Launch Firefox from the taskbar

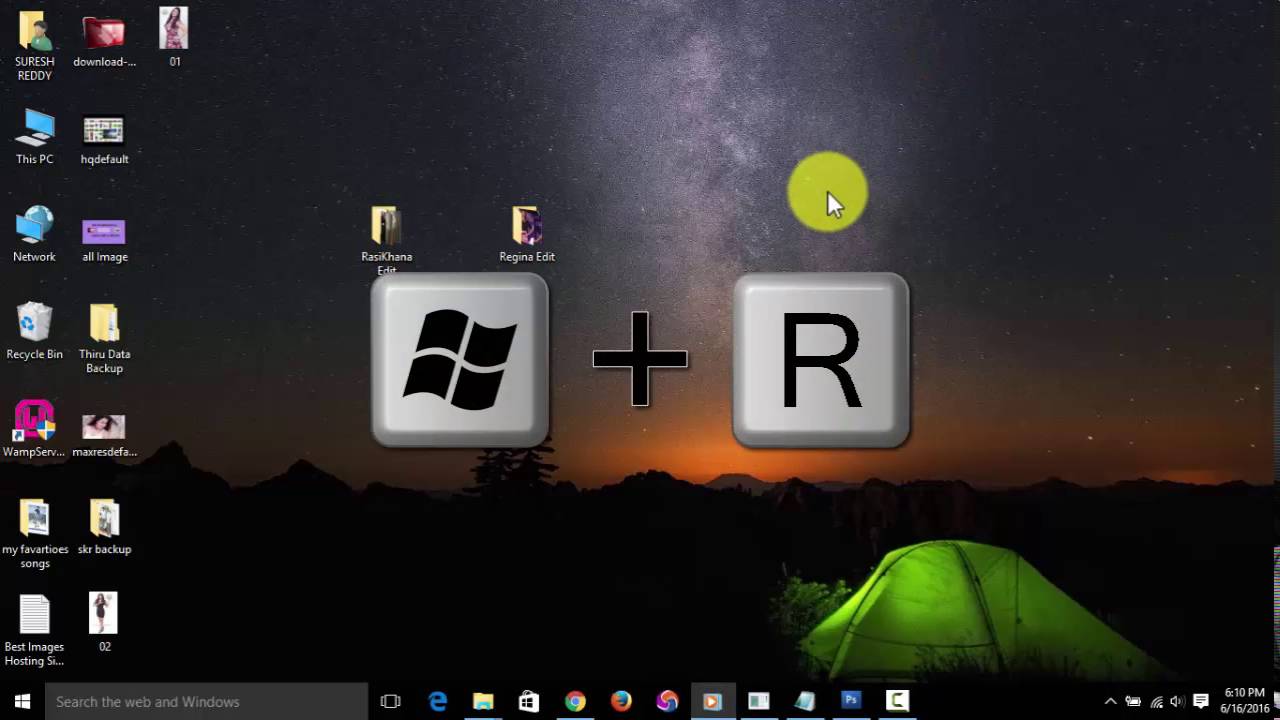click(x=621, y=701)
